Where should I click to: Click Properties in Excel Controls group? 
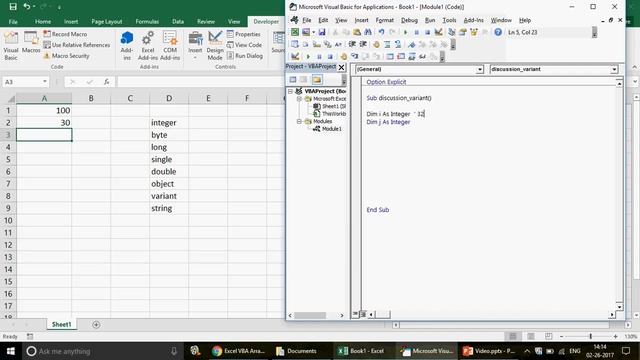[244, 34]
